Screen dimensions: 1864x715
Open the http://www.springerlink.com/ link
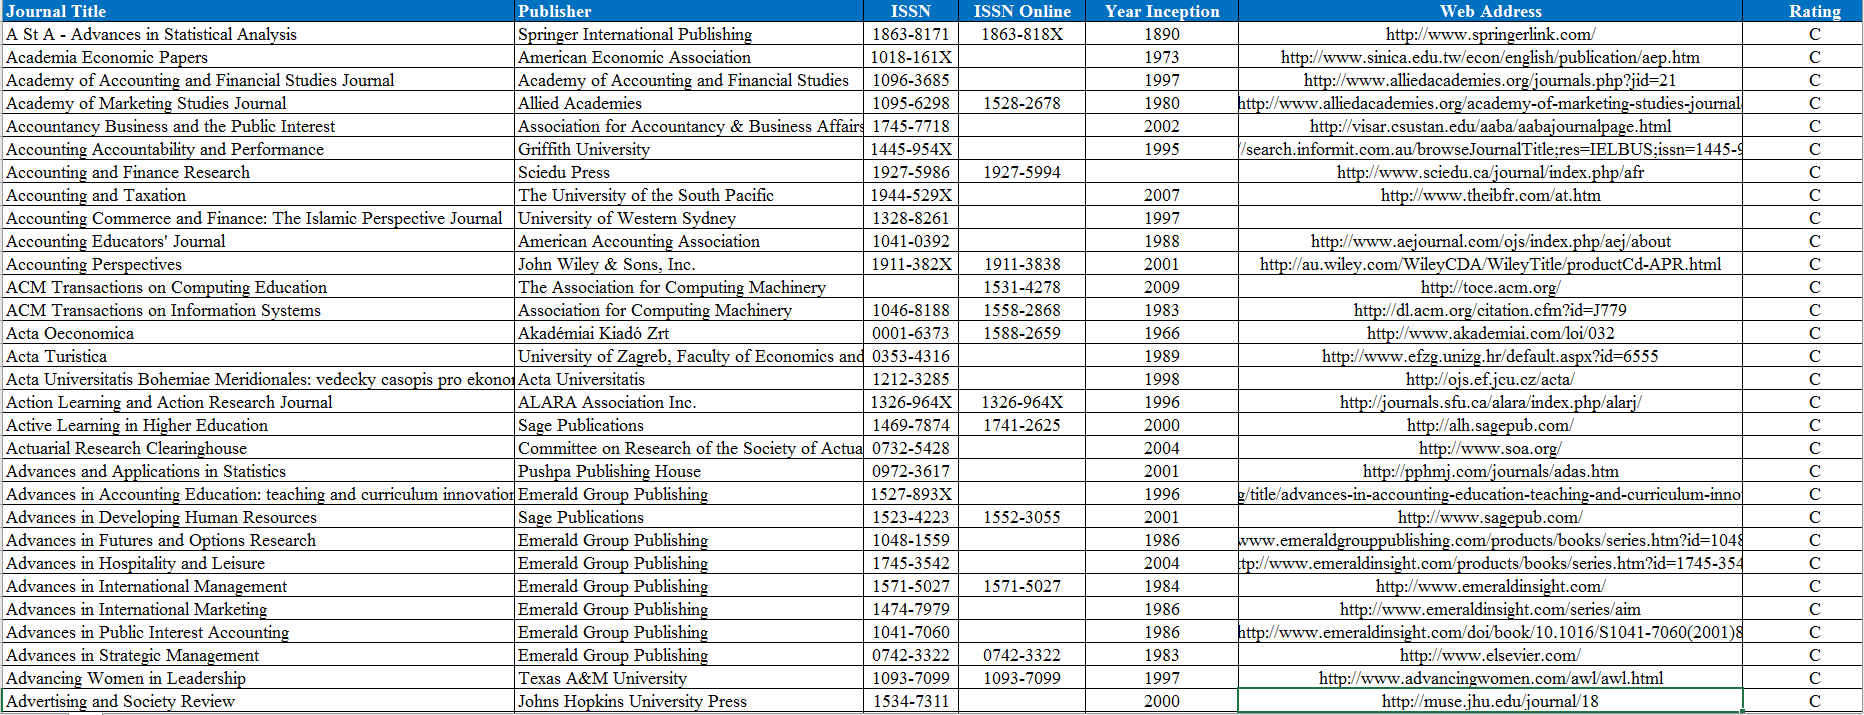pyautogui.click(x=1490, y=34)
